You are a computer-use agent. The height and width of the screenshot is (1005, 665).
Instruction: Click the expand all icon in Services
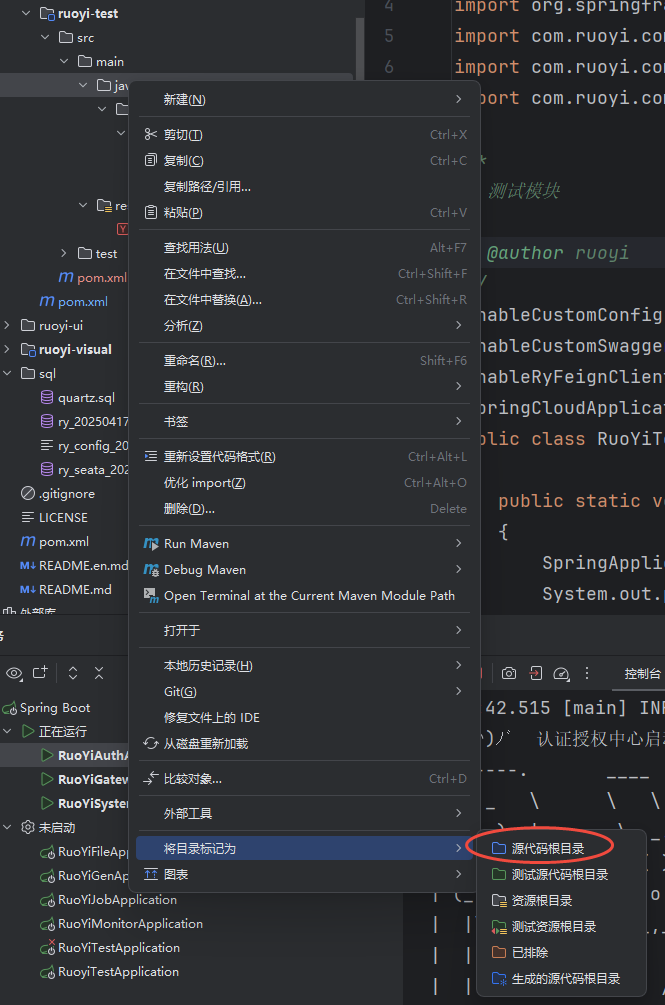coord(73,673)
